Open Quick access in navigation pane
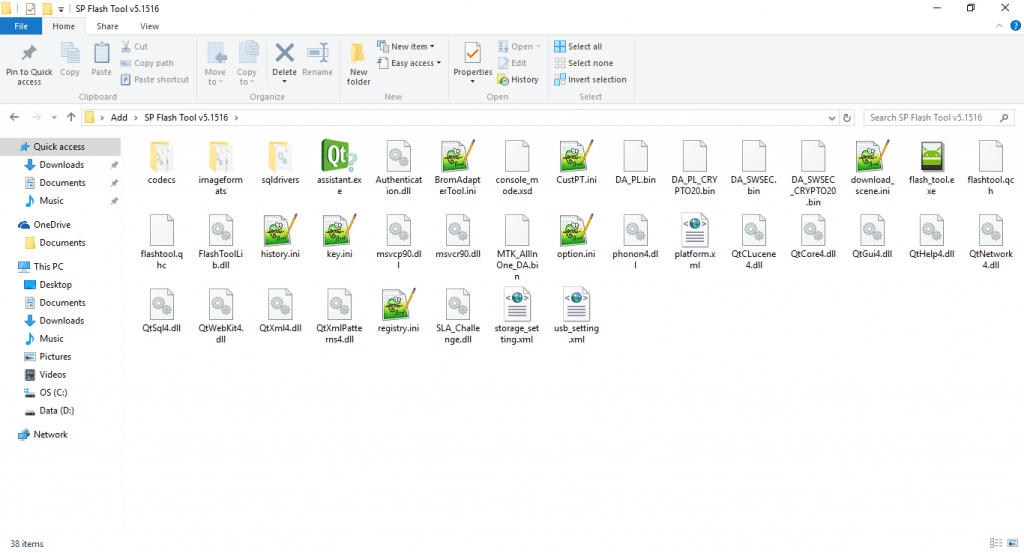 point(60,147)
